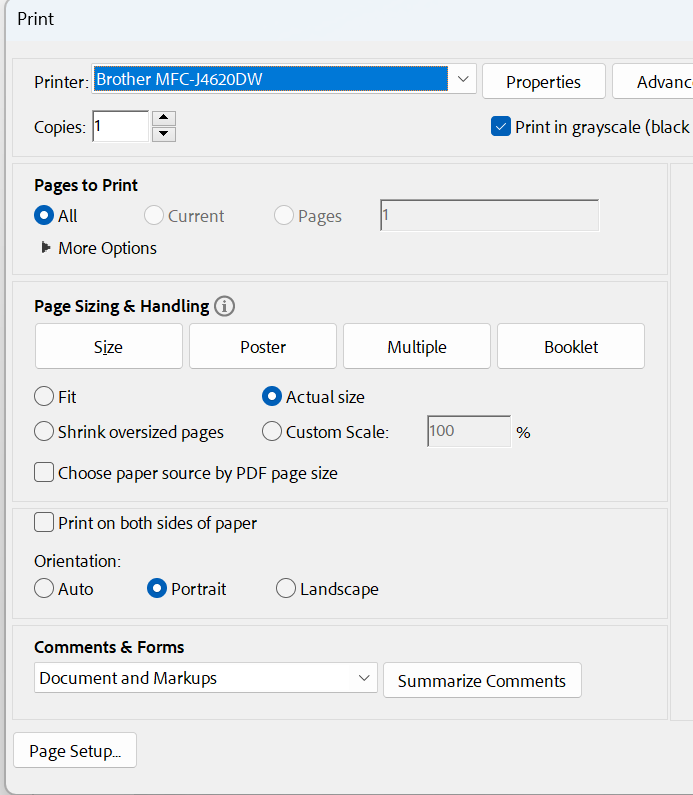693x795 pixels.
Task: Select the Fit radio button
Action: 44,397
